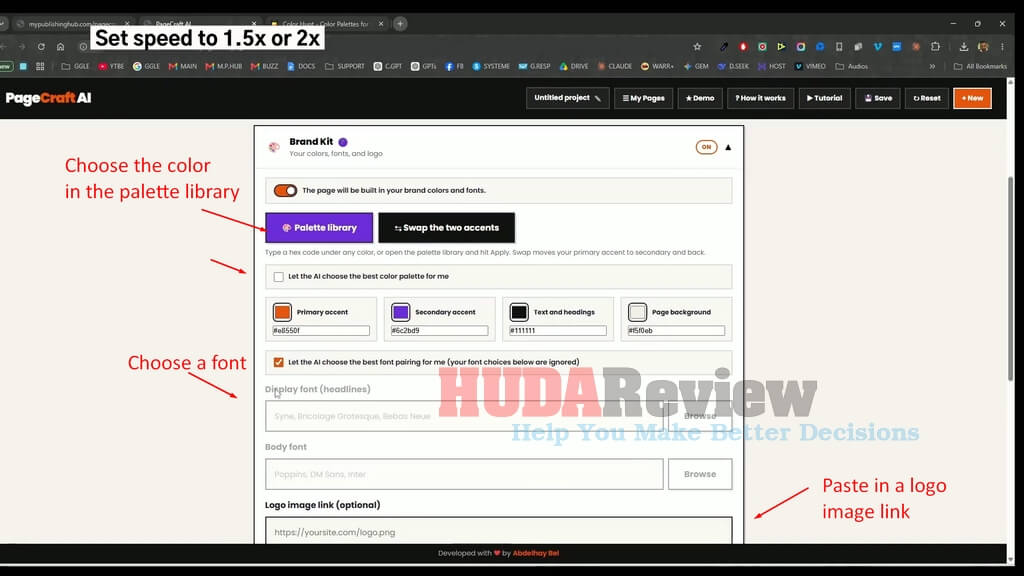
Task: Click the Logo image link field
Action: click(498, 532)
